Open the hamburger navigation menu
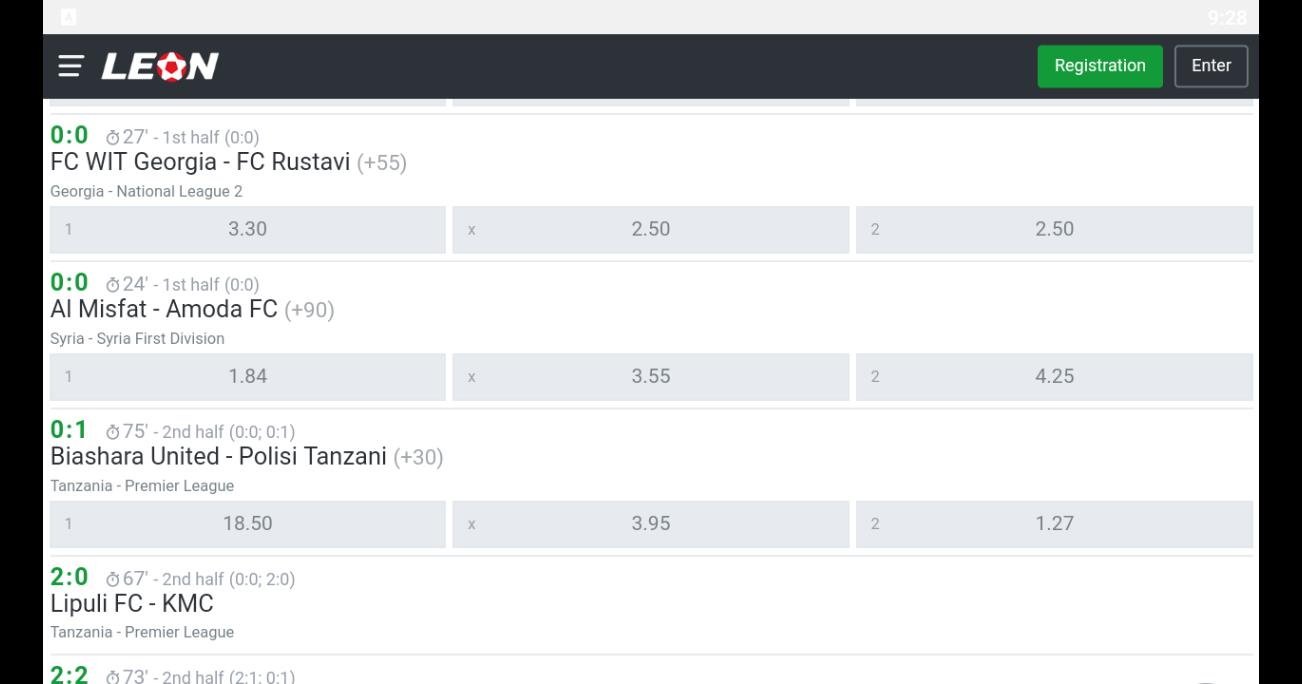1302x684 pixels. click(70, 66)
